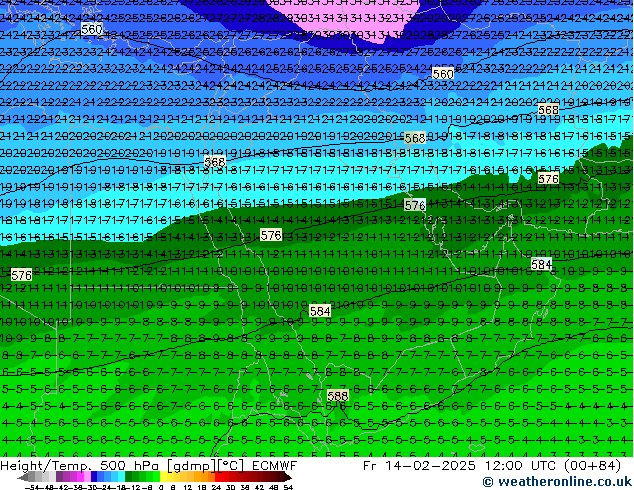634x490 pixels.
Task: Pick the magenta swatch in the legend
Action: pyautogui.click(x=80, y=477)
